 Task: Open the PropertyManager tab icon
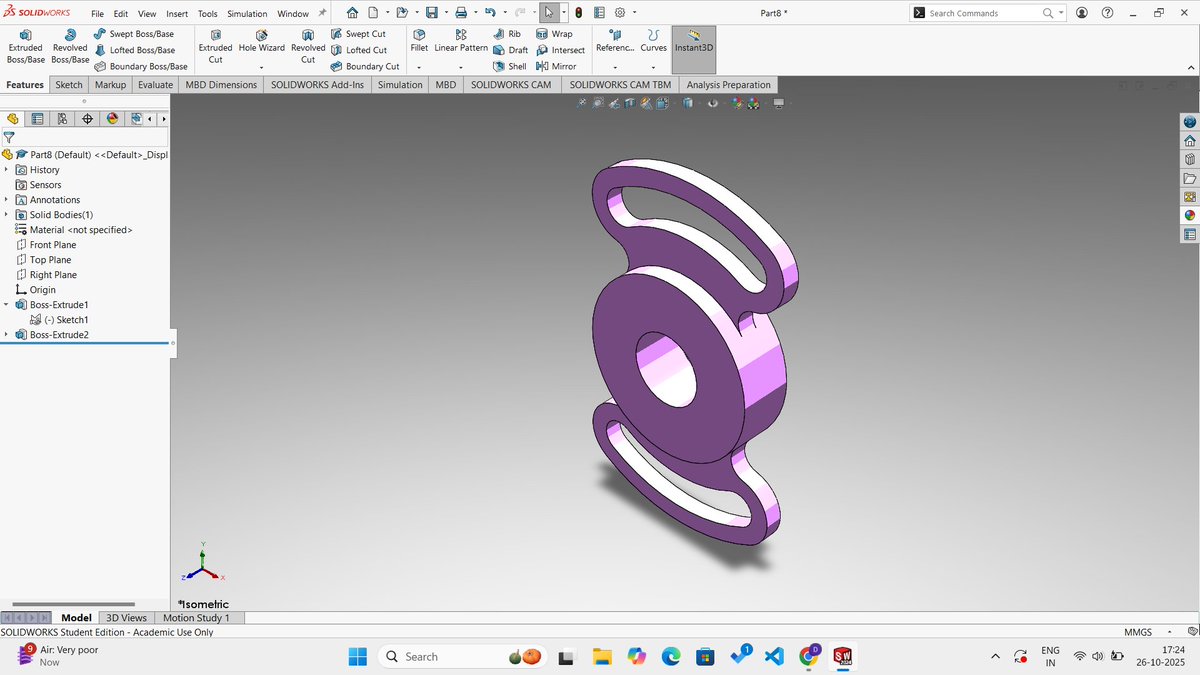(x=37, y=119)
